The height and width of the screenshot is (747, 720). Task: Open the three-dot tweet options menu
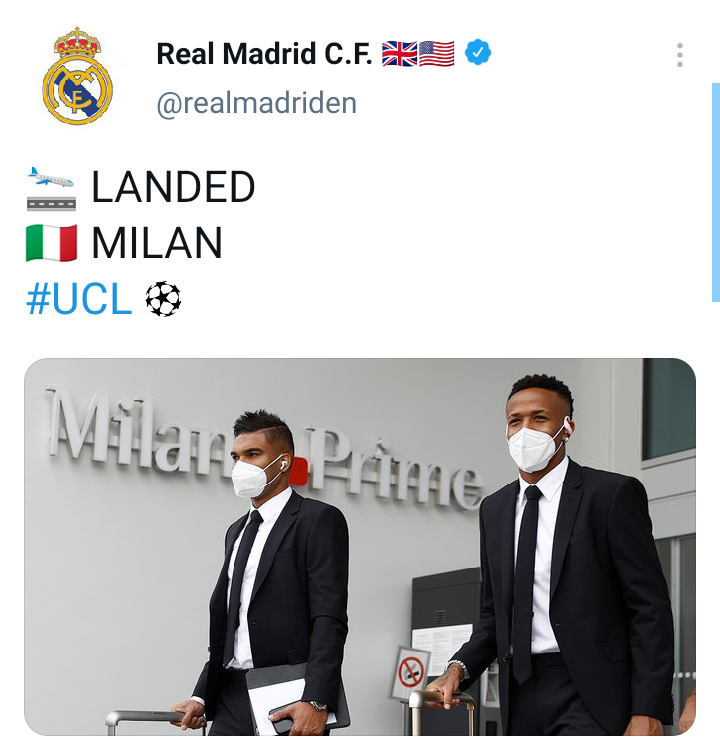(680, 55)
